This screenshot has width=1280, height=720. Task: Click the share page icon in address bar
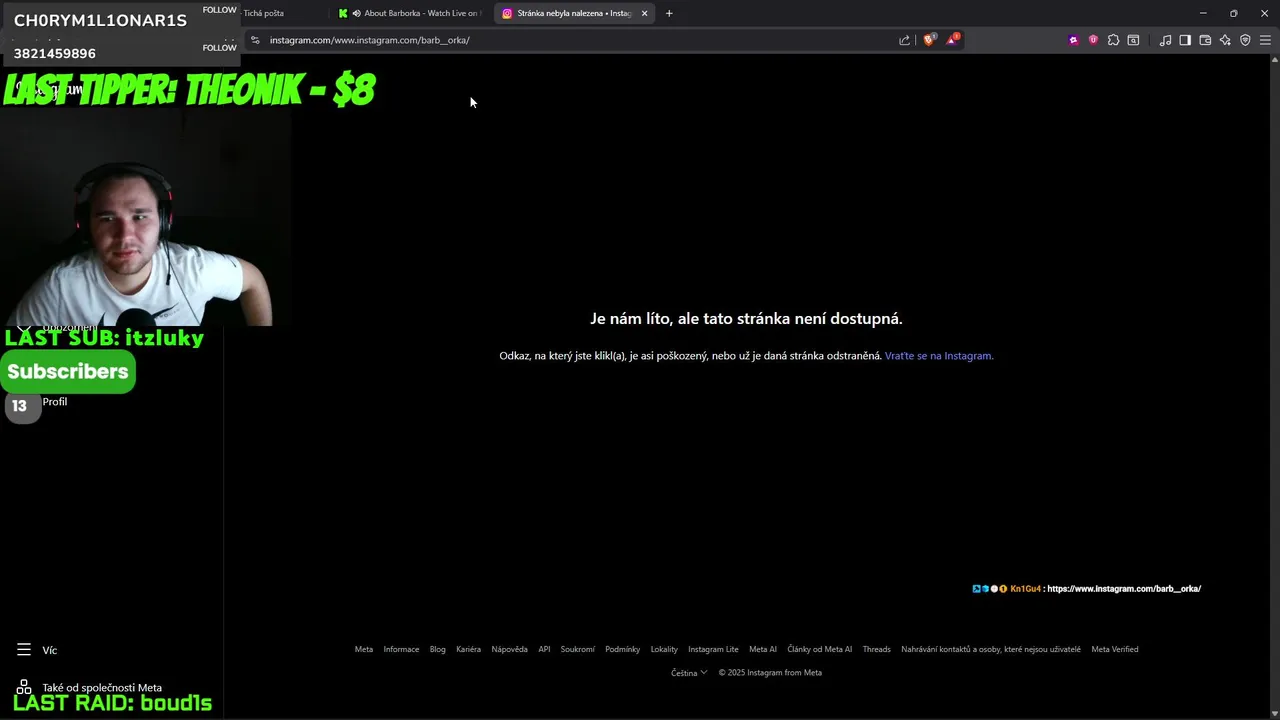click(905, 40)
